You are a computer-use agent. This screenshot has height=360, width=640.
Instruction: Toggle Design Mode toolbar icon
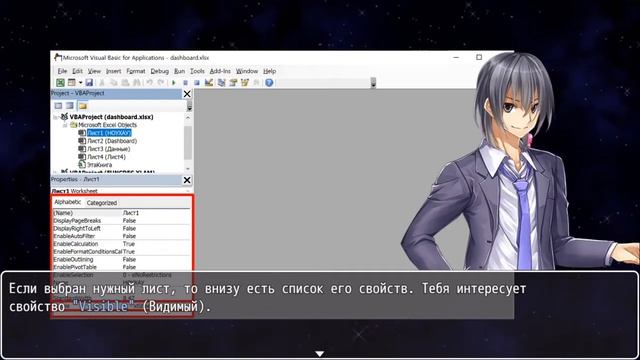point(209,83)
